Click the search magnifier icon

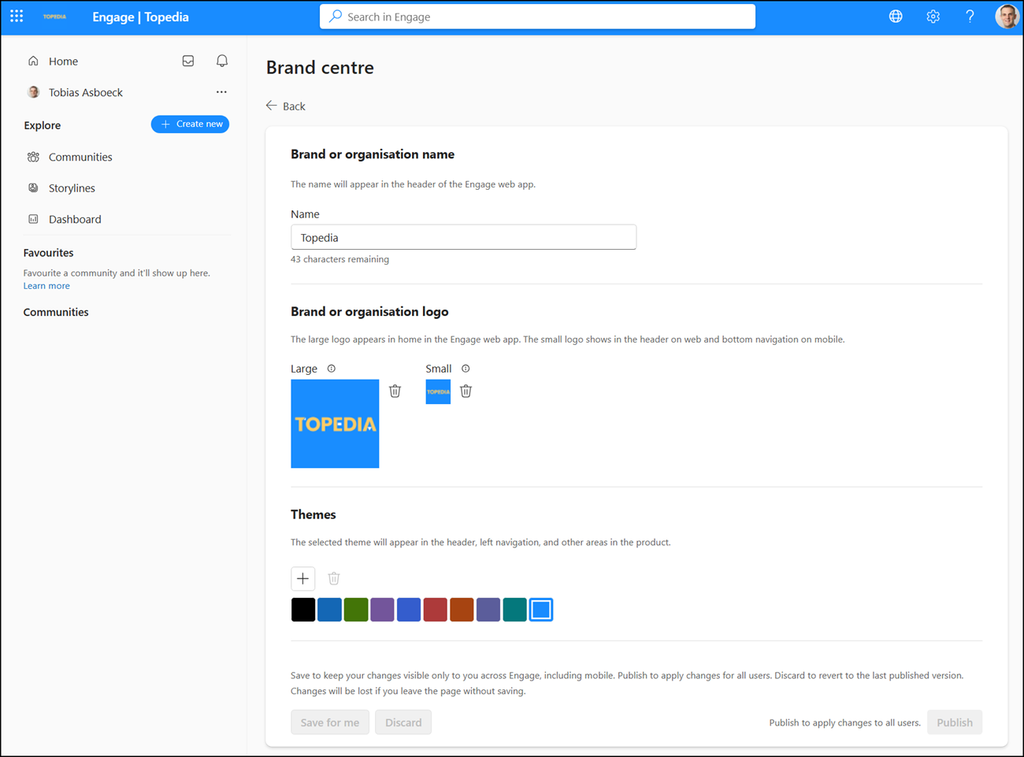click(335, 16)
